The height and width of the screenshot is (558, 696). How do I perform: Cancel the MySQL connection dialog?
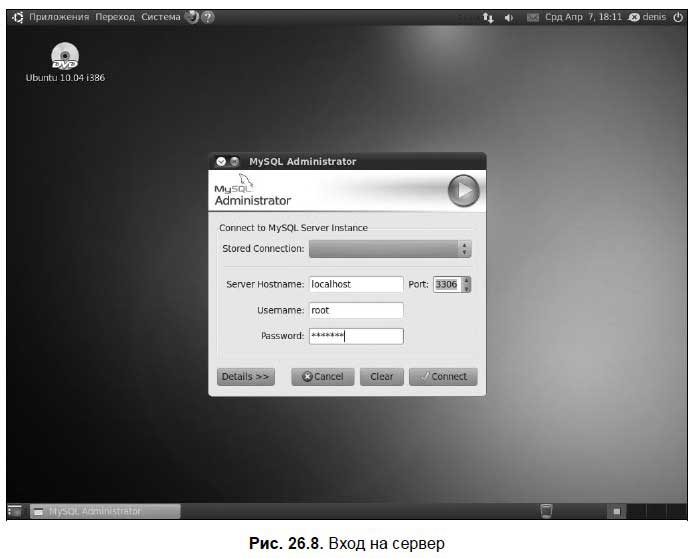(322, 377)
